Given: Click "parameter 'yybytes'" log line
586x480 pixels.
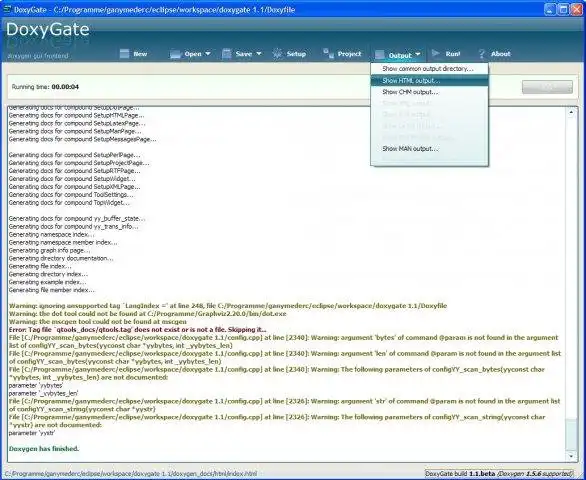Looking at the screenshot, I should click(x=36, y=385).
